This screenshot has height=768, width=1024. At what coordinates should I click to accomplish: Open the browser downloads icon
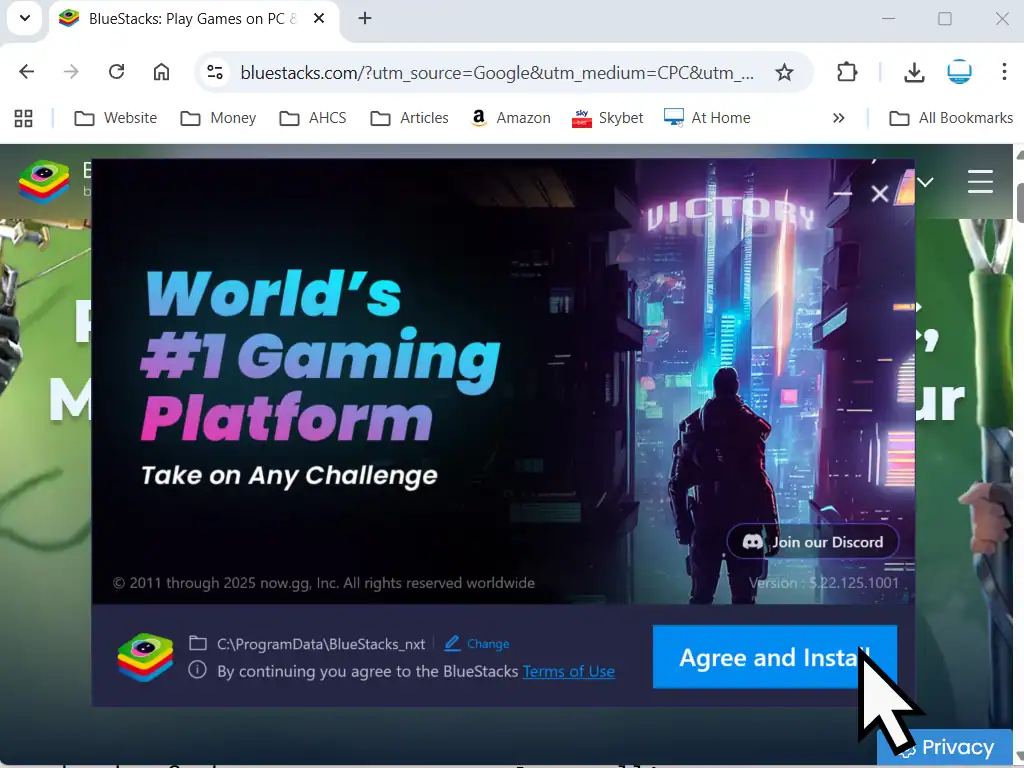point(914,72)
